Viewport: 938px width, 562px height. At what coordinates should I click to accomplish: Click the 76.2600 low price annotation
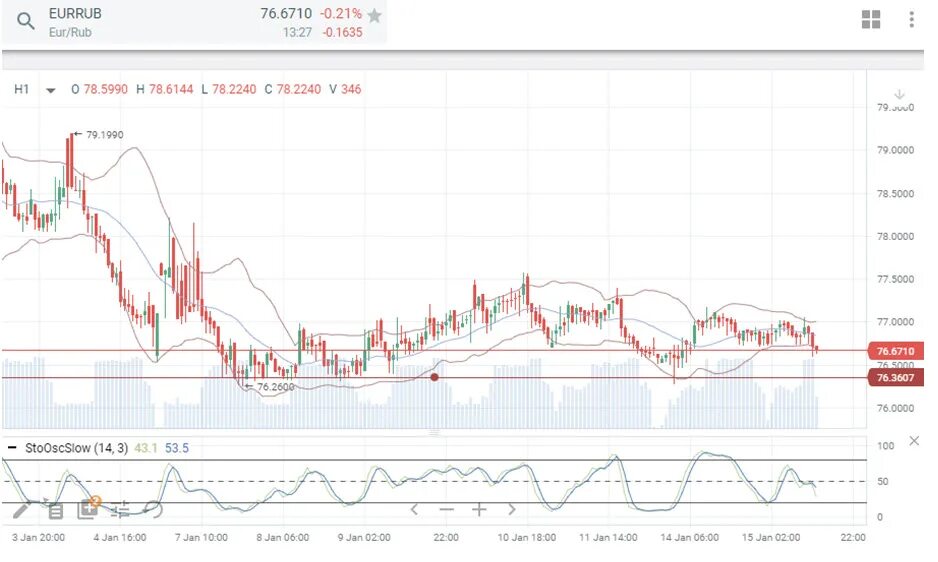click(x=275, y=387)
